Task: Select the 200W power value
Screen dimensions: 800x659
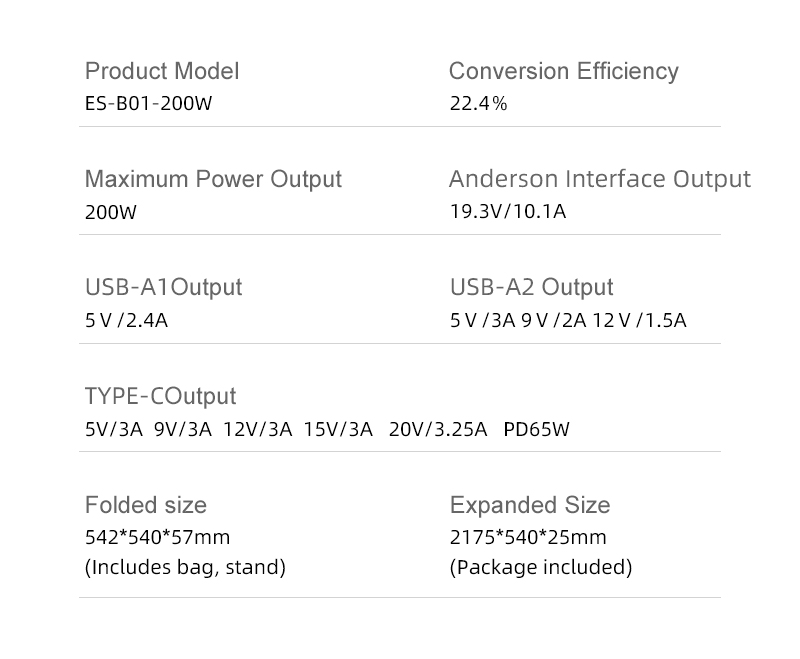Action: pyautogui.click(x=111, y=212)
